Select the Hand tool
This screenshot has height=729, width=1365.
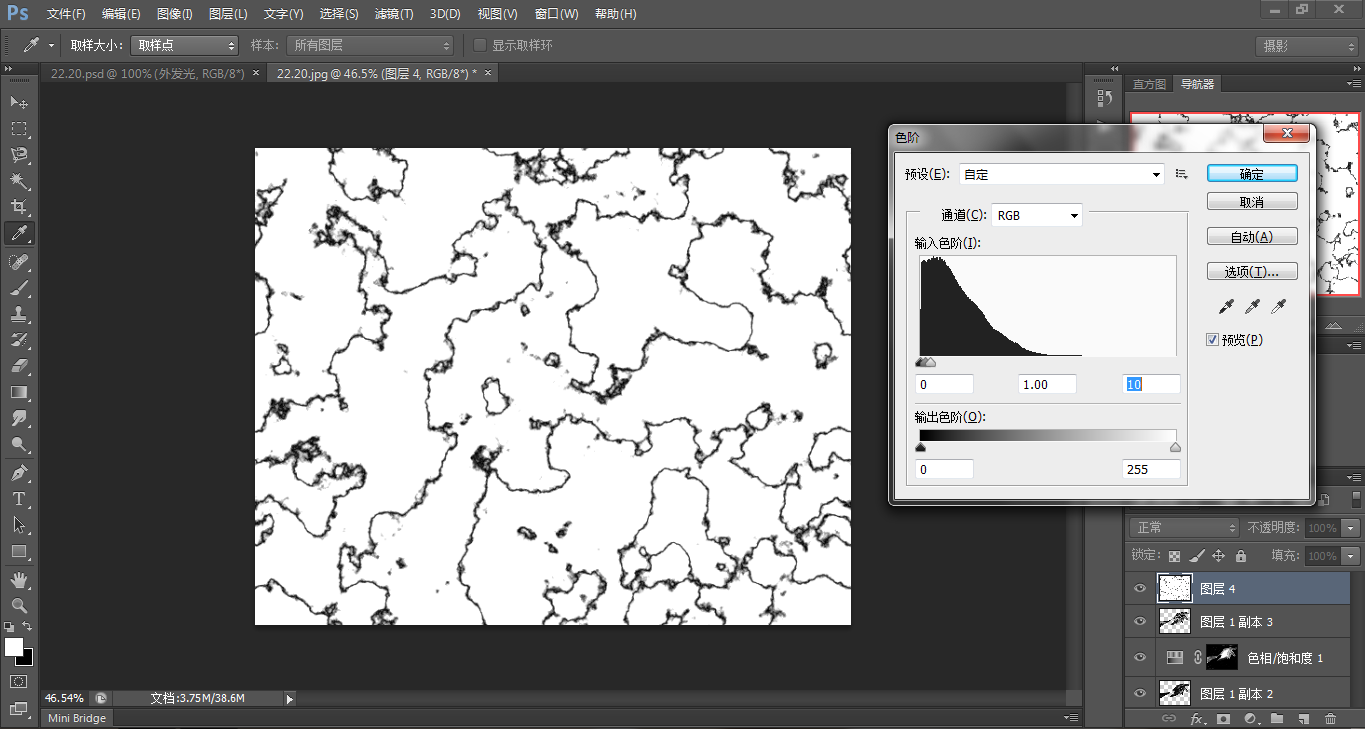pos(19,580)
